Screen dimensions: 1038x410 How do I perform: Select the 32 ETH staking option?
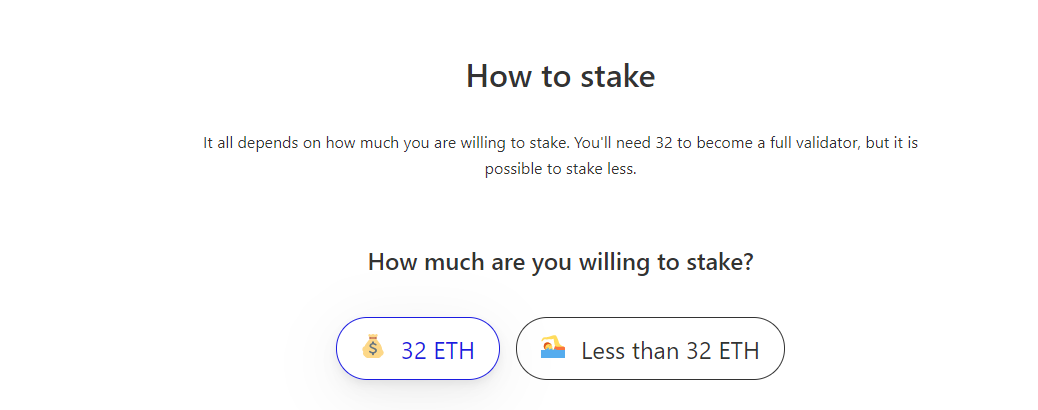point(418,348)
